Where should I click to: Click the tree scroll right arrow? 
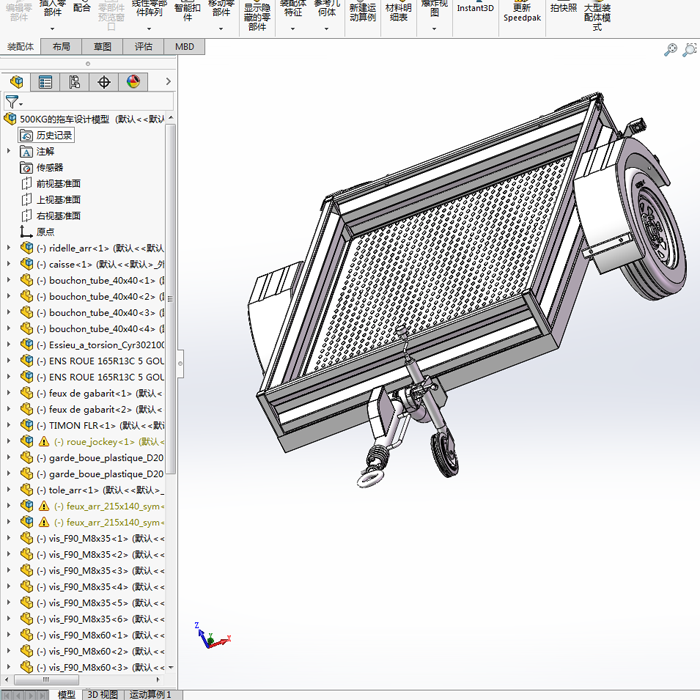tap(157, 679)
